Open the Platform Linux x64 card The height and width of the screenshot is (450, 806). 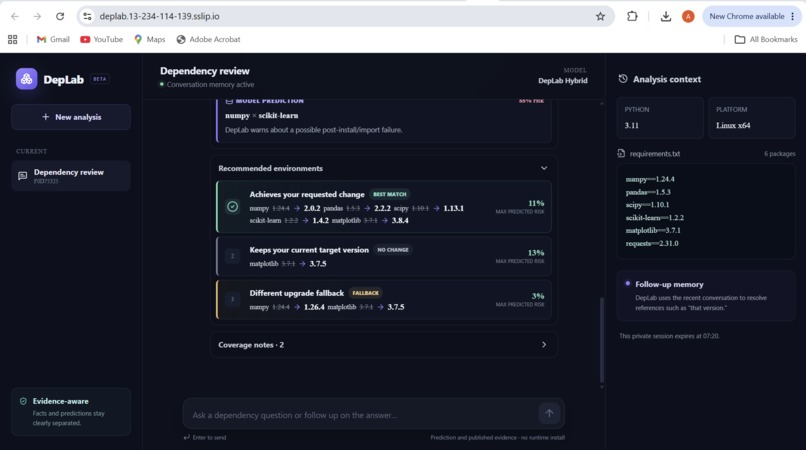pyautogui.click(x=752, y=118)
